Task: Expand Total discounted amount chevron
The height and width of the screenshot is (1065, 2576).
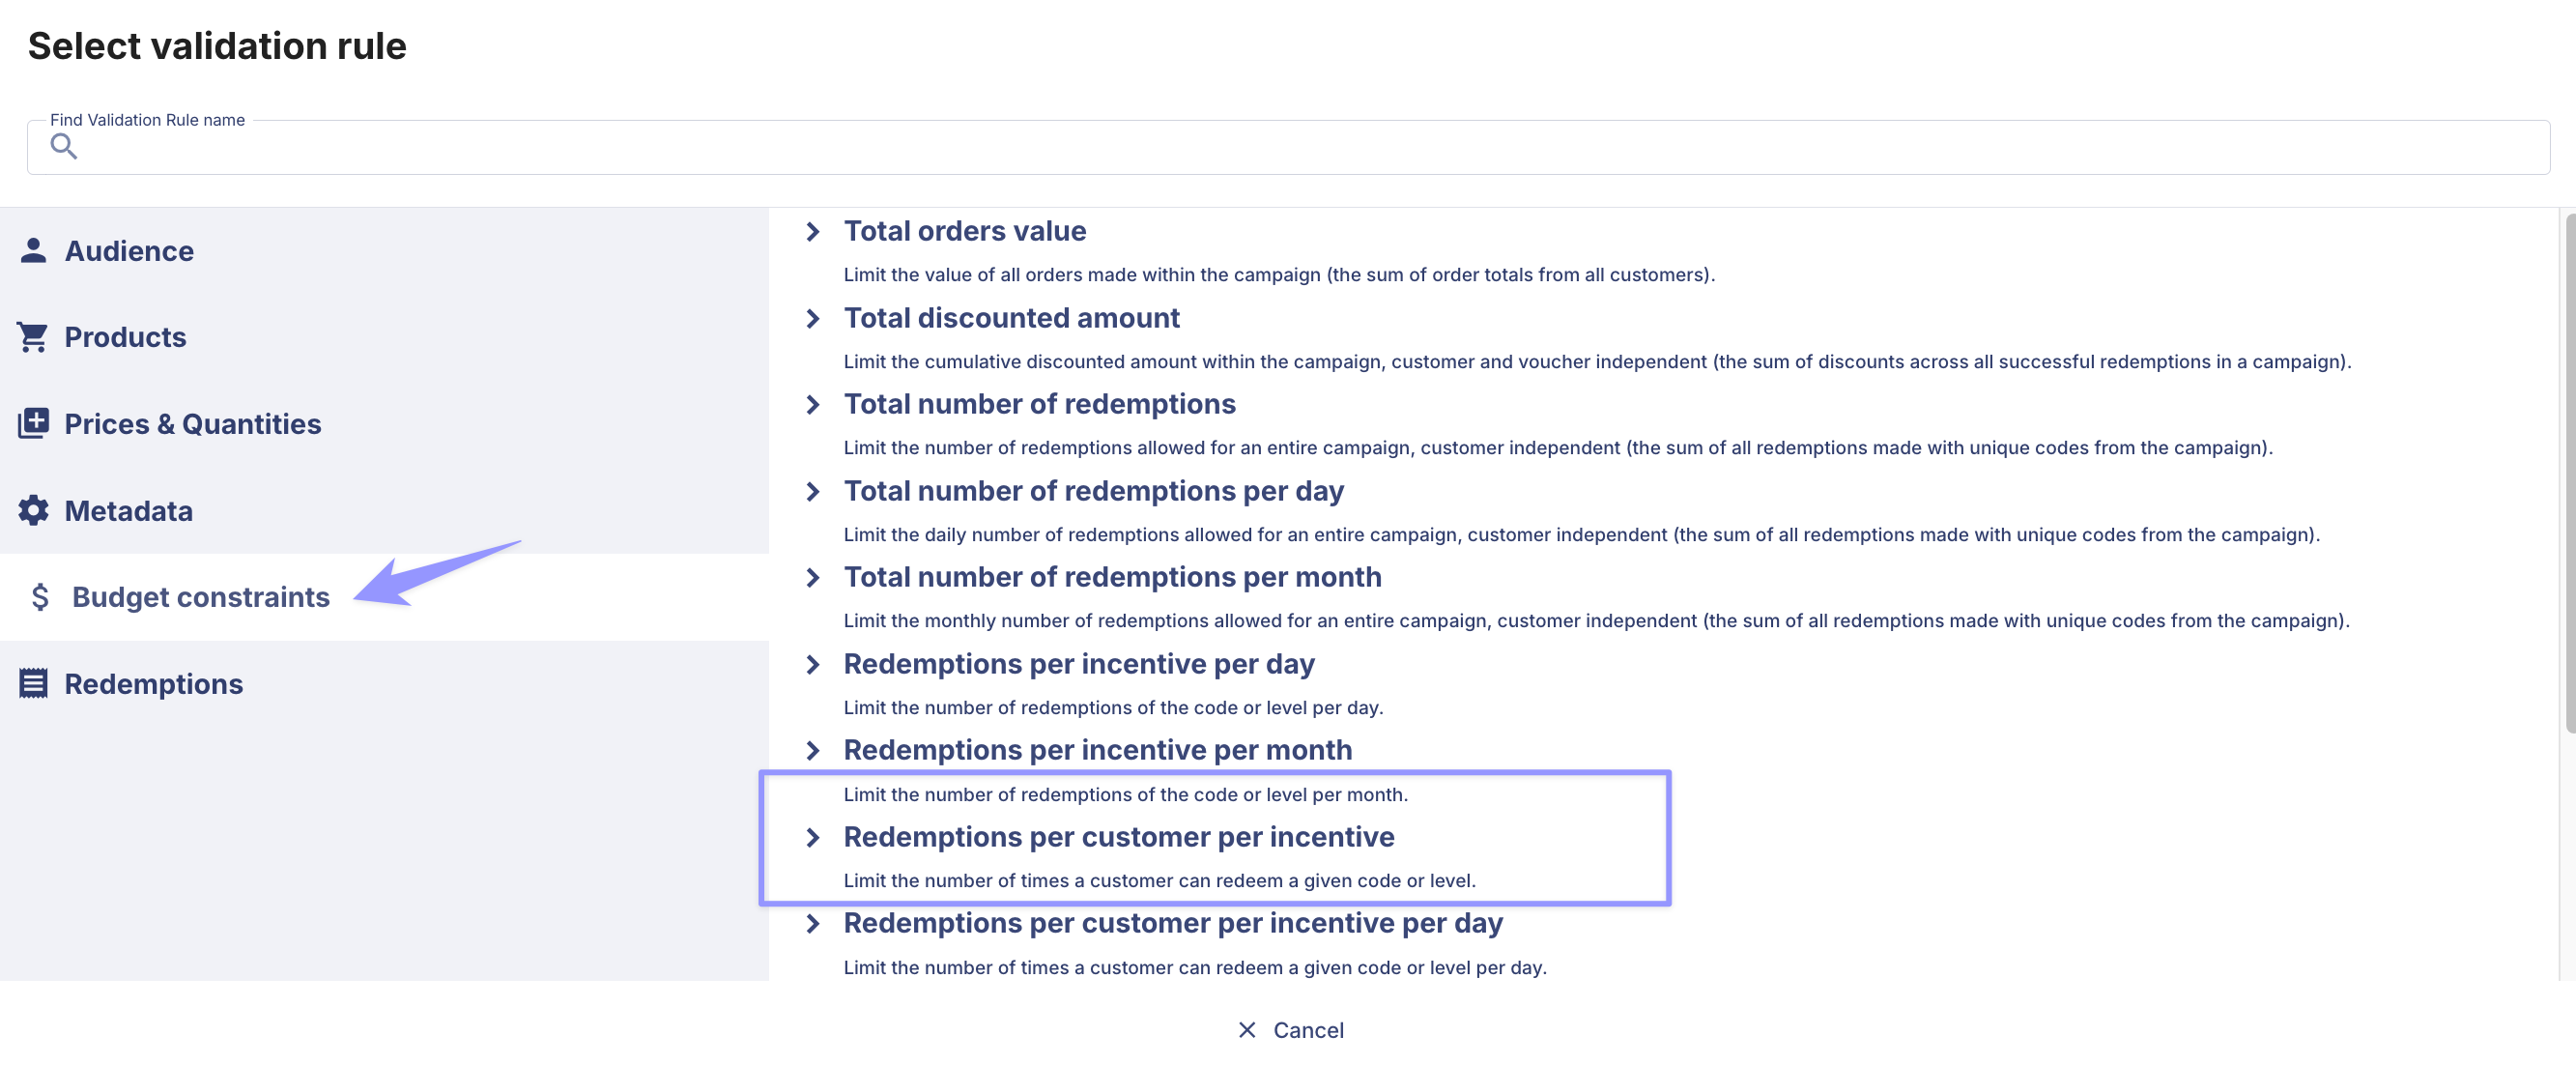Action: click(812, 318)
